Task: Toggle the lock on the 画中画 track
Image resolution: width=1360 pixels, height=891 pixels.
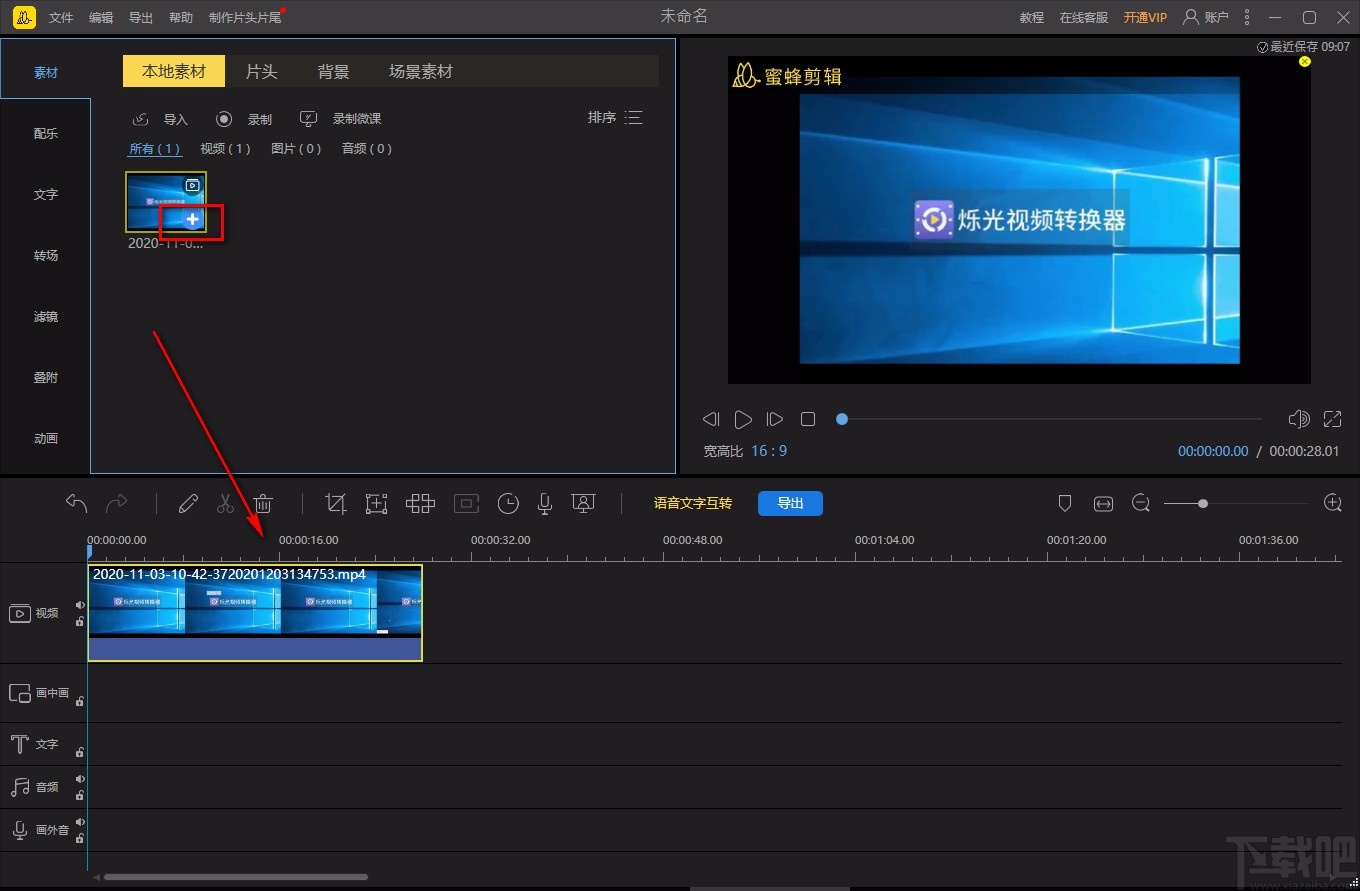Action: coord(80,701)
